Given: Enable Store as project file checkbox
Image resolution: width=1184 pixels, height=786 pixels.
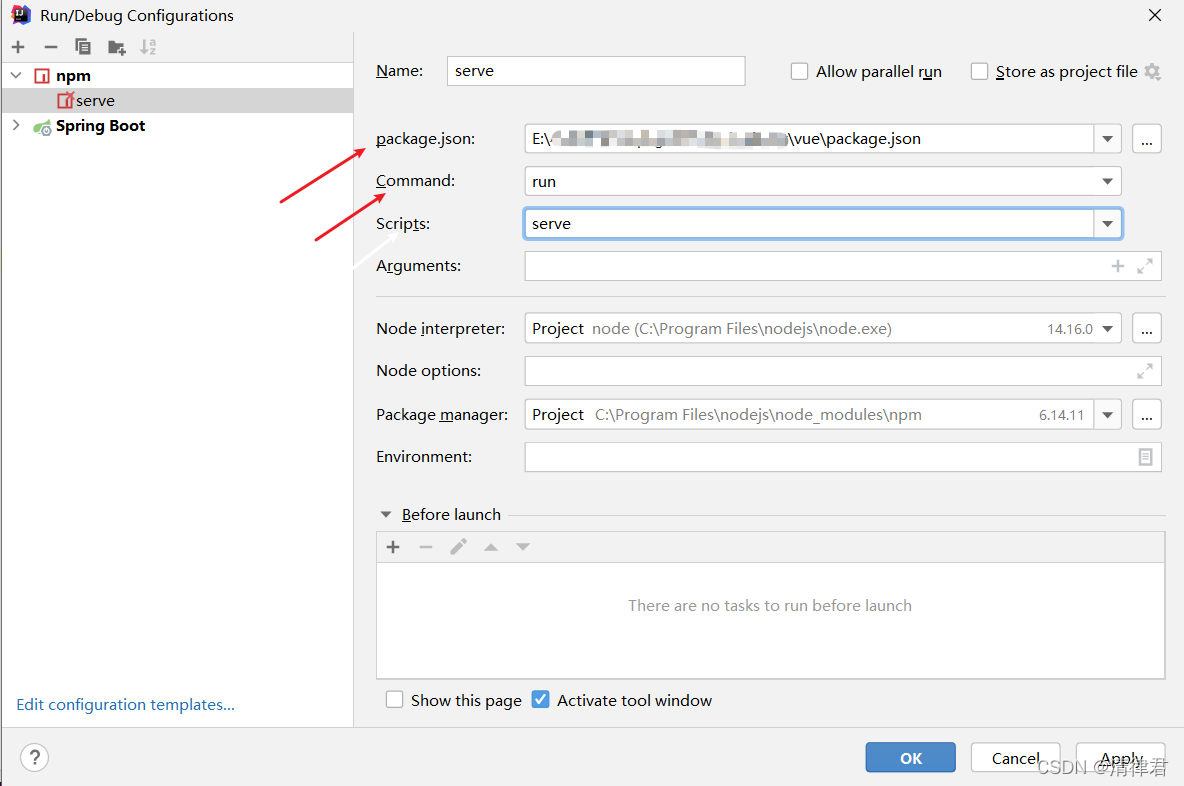Looking at the screenshot, I should coord(979,72).
